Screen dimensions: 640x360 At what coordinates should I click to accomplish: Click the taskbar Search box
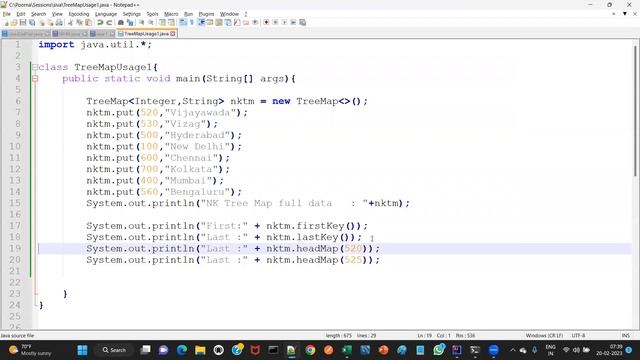click(x=114, y=350)
